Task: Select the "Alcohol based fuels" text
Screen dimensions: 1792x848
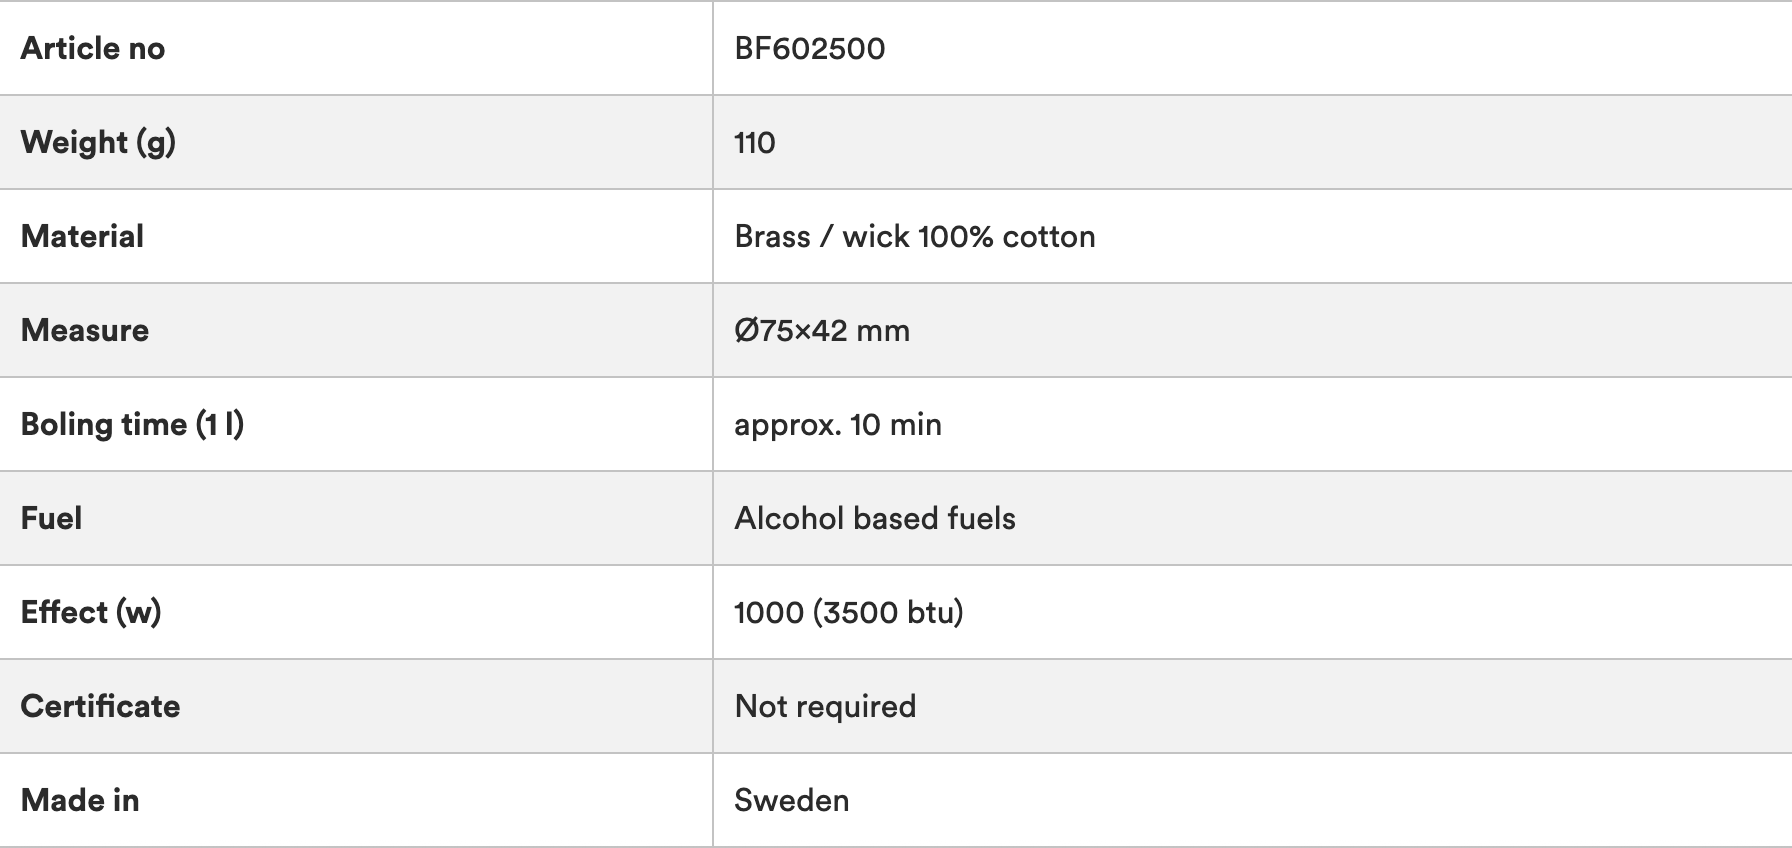Action: tap(874, 518)
